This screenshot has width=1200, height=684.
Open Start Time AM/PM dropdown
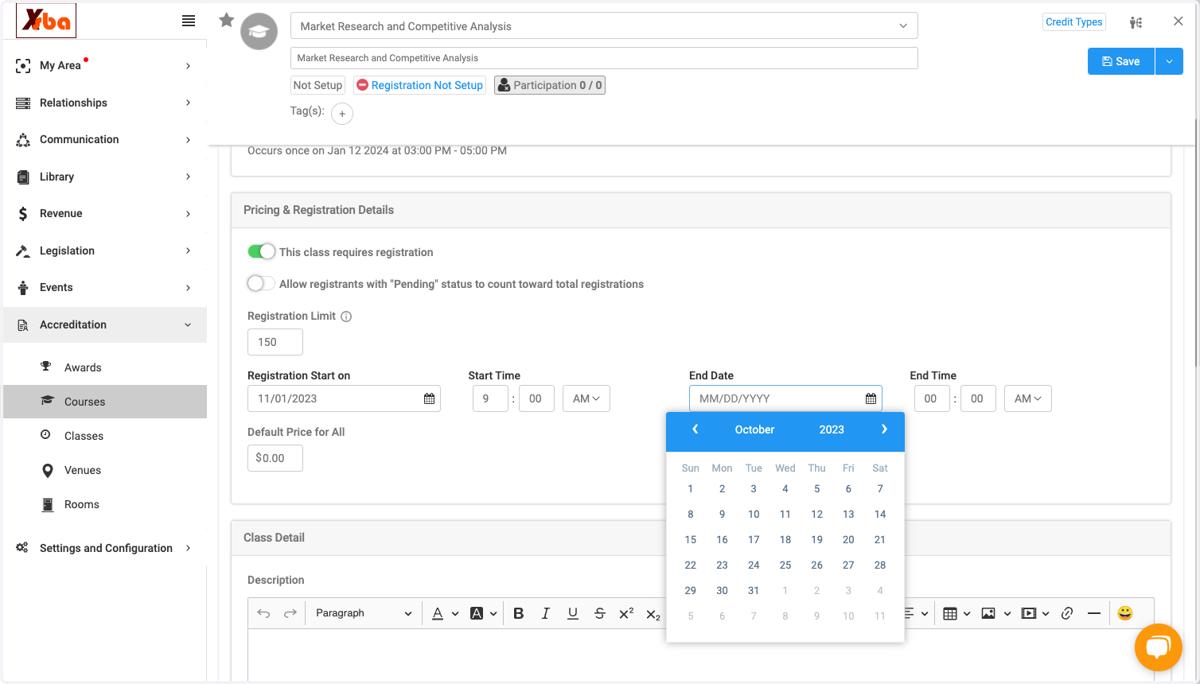point(586,398)
